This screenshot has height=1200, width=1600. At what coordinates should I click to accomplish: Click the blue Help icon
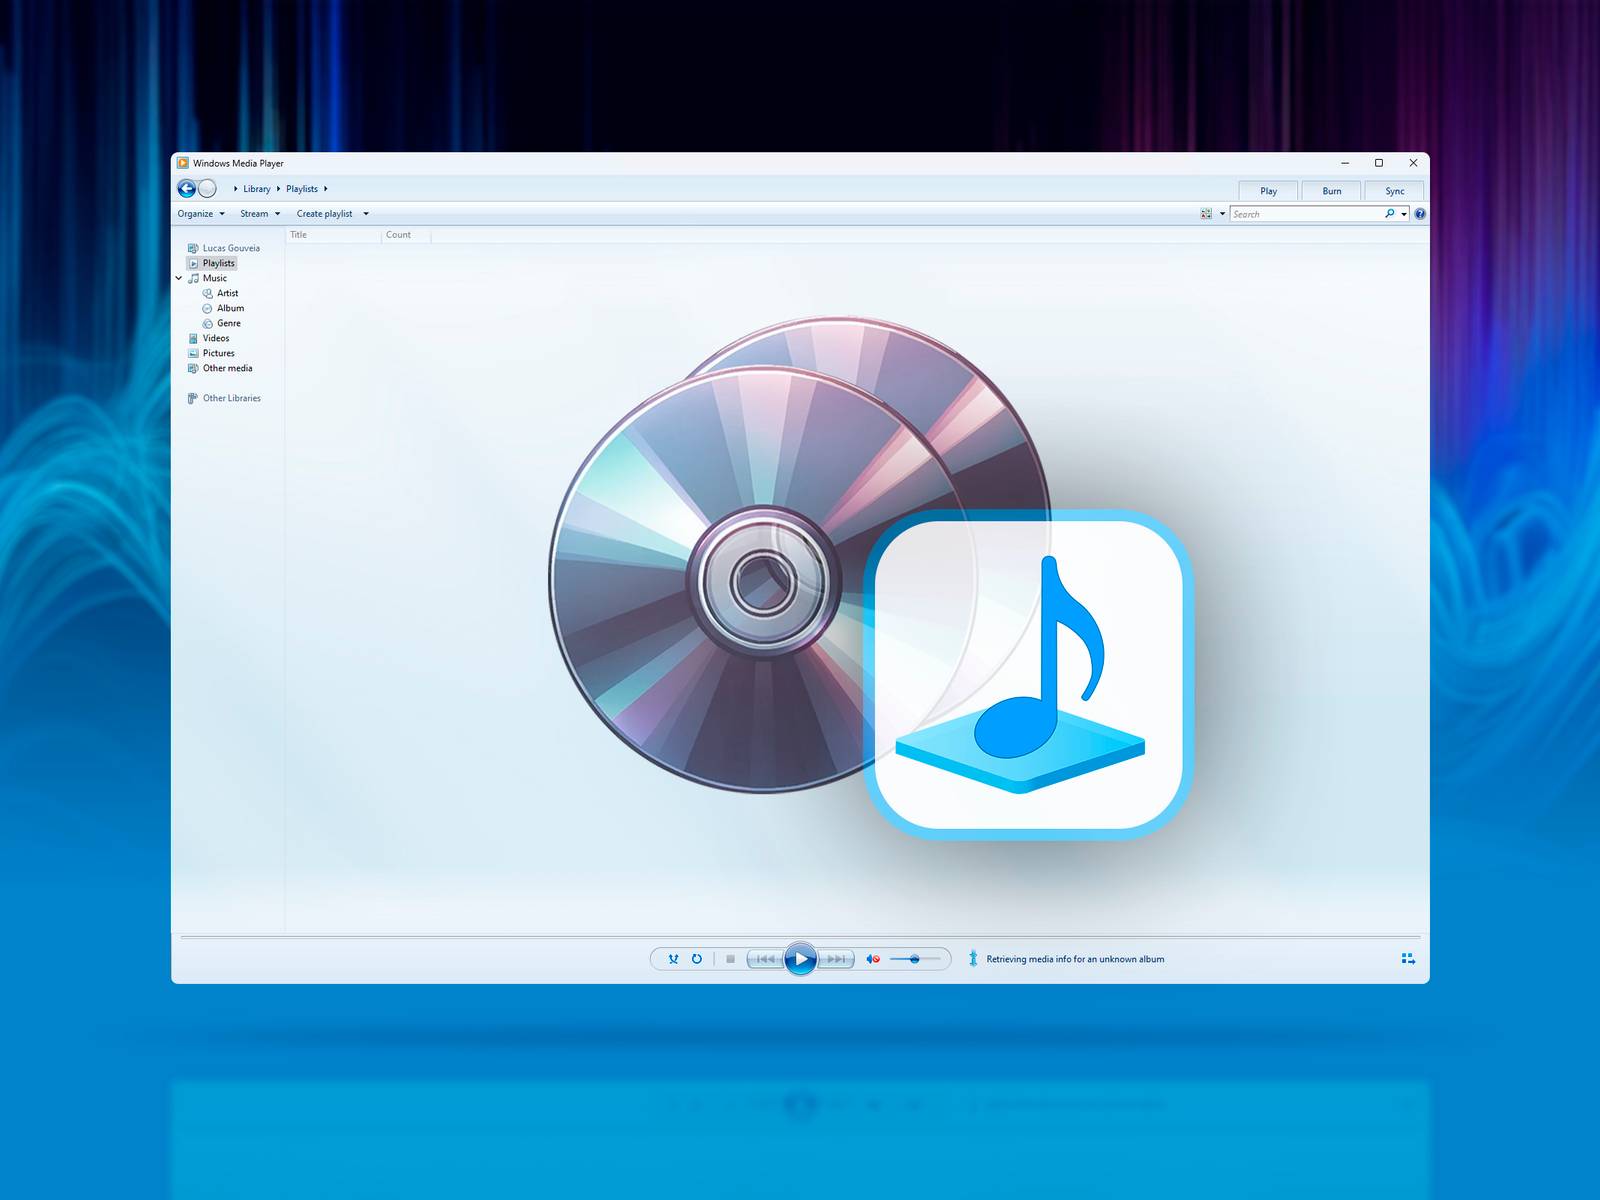point(1420,214)
